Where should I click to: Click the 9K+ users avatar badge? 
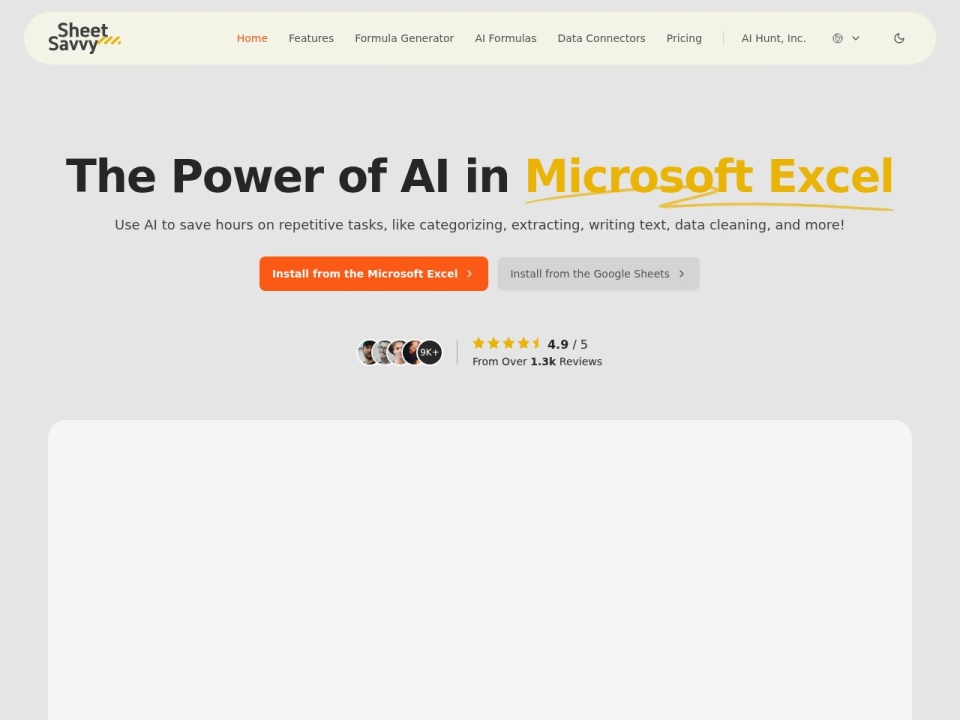pos(429,352)
